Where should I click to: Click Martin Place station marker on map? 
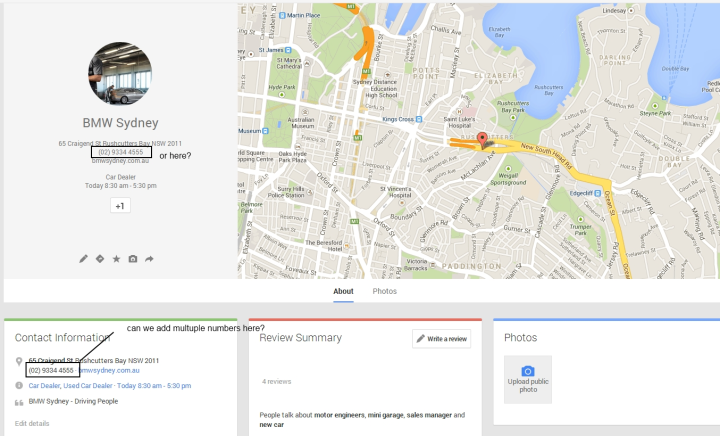[283, 15]
